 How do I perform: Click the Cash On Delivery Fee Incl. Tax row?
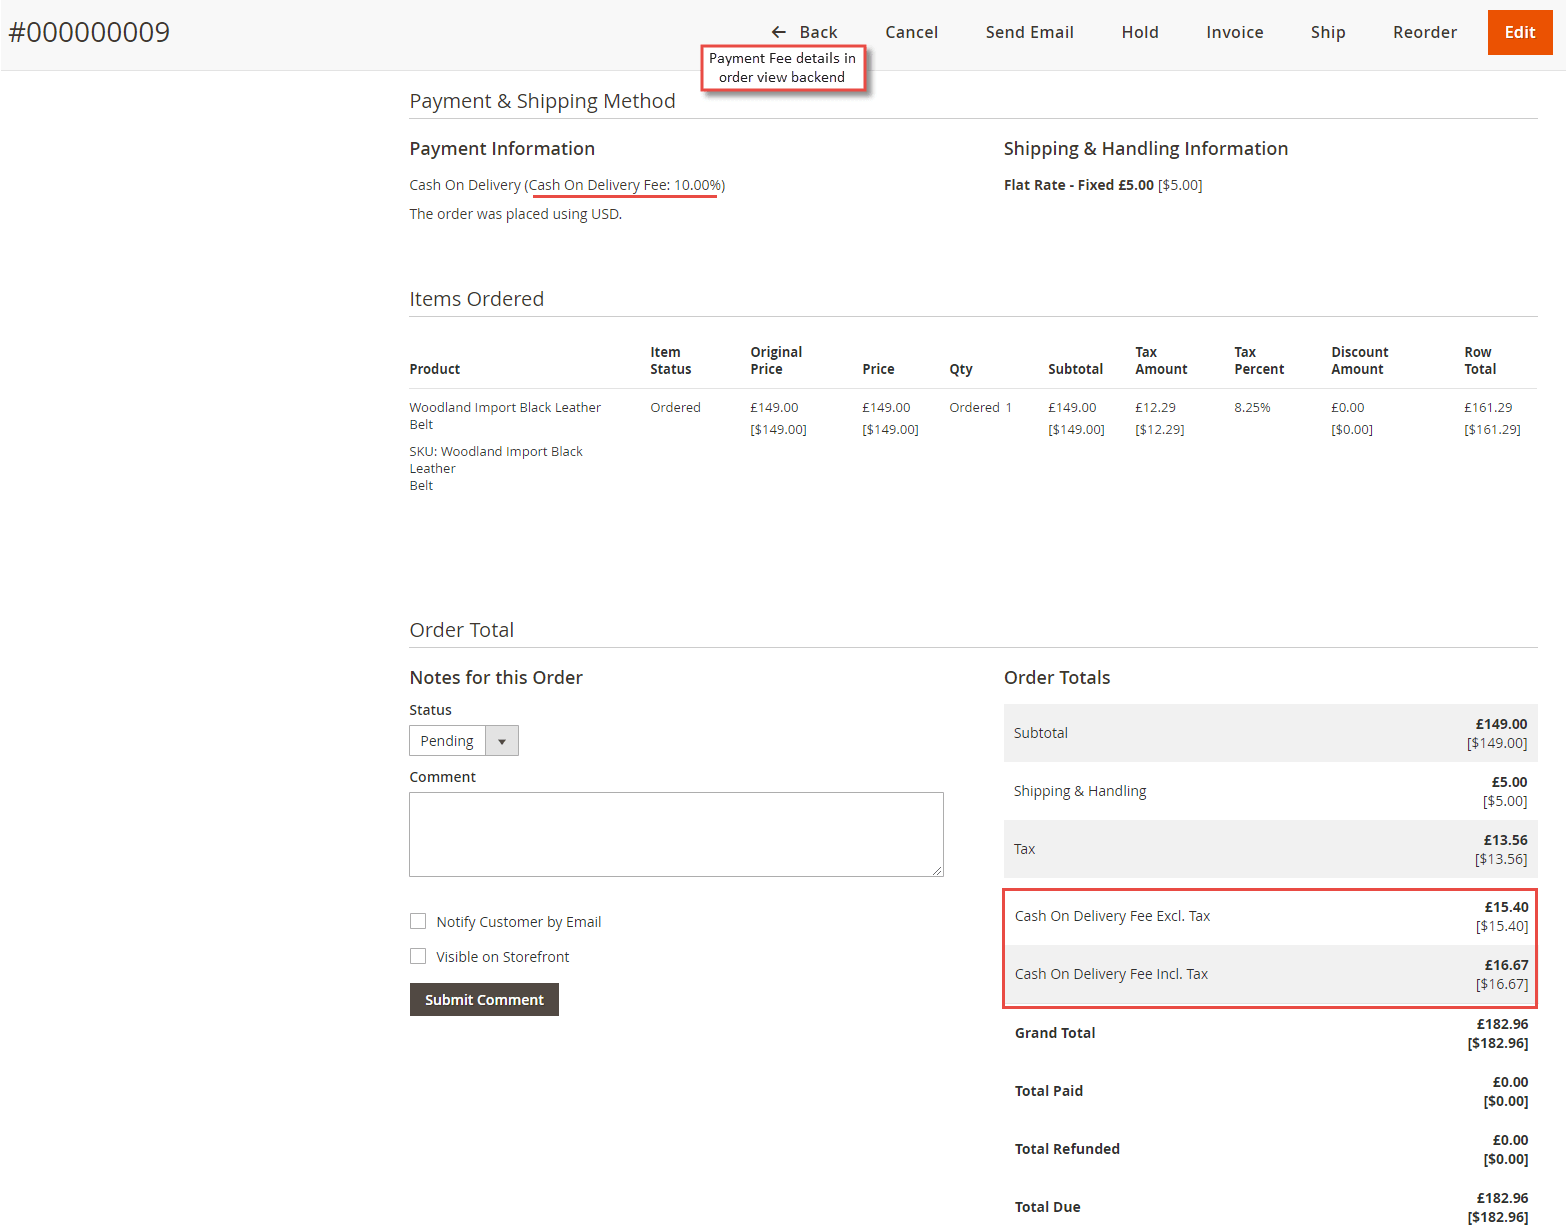[1269, 974]
